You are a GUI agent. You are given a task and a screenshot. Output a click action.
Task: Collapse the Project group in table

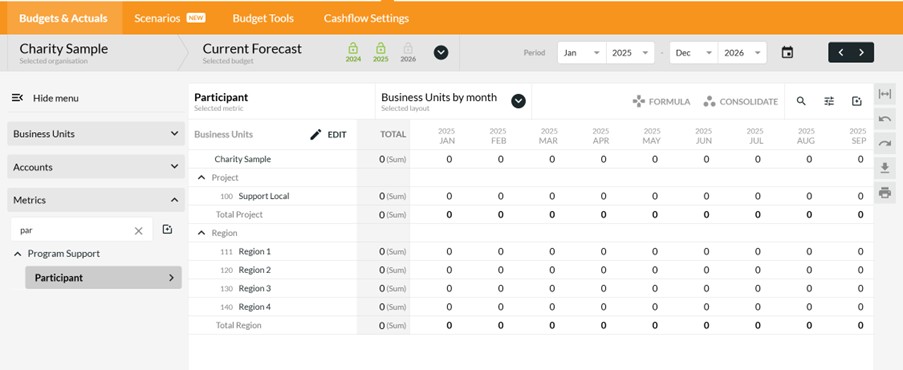(201, 178)
